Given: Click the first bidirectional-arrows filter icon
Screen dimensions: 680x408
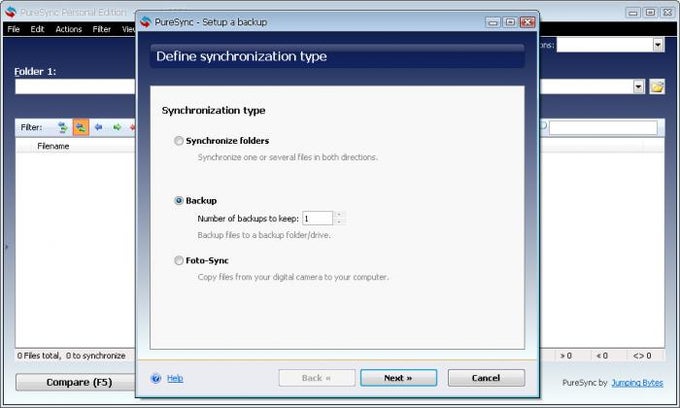Looking at the screenshot, I should coord(62,127).
